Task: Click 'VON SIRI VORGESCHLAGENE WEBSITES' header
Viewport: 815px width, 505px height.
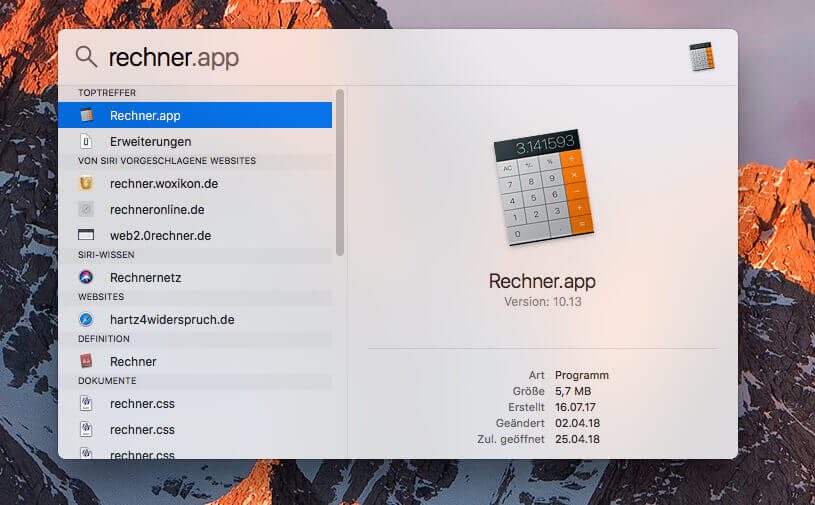Action: pyautogui.click(x=167, y=161)
